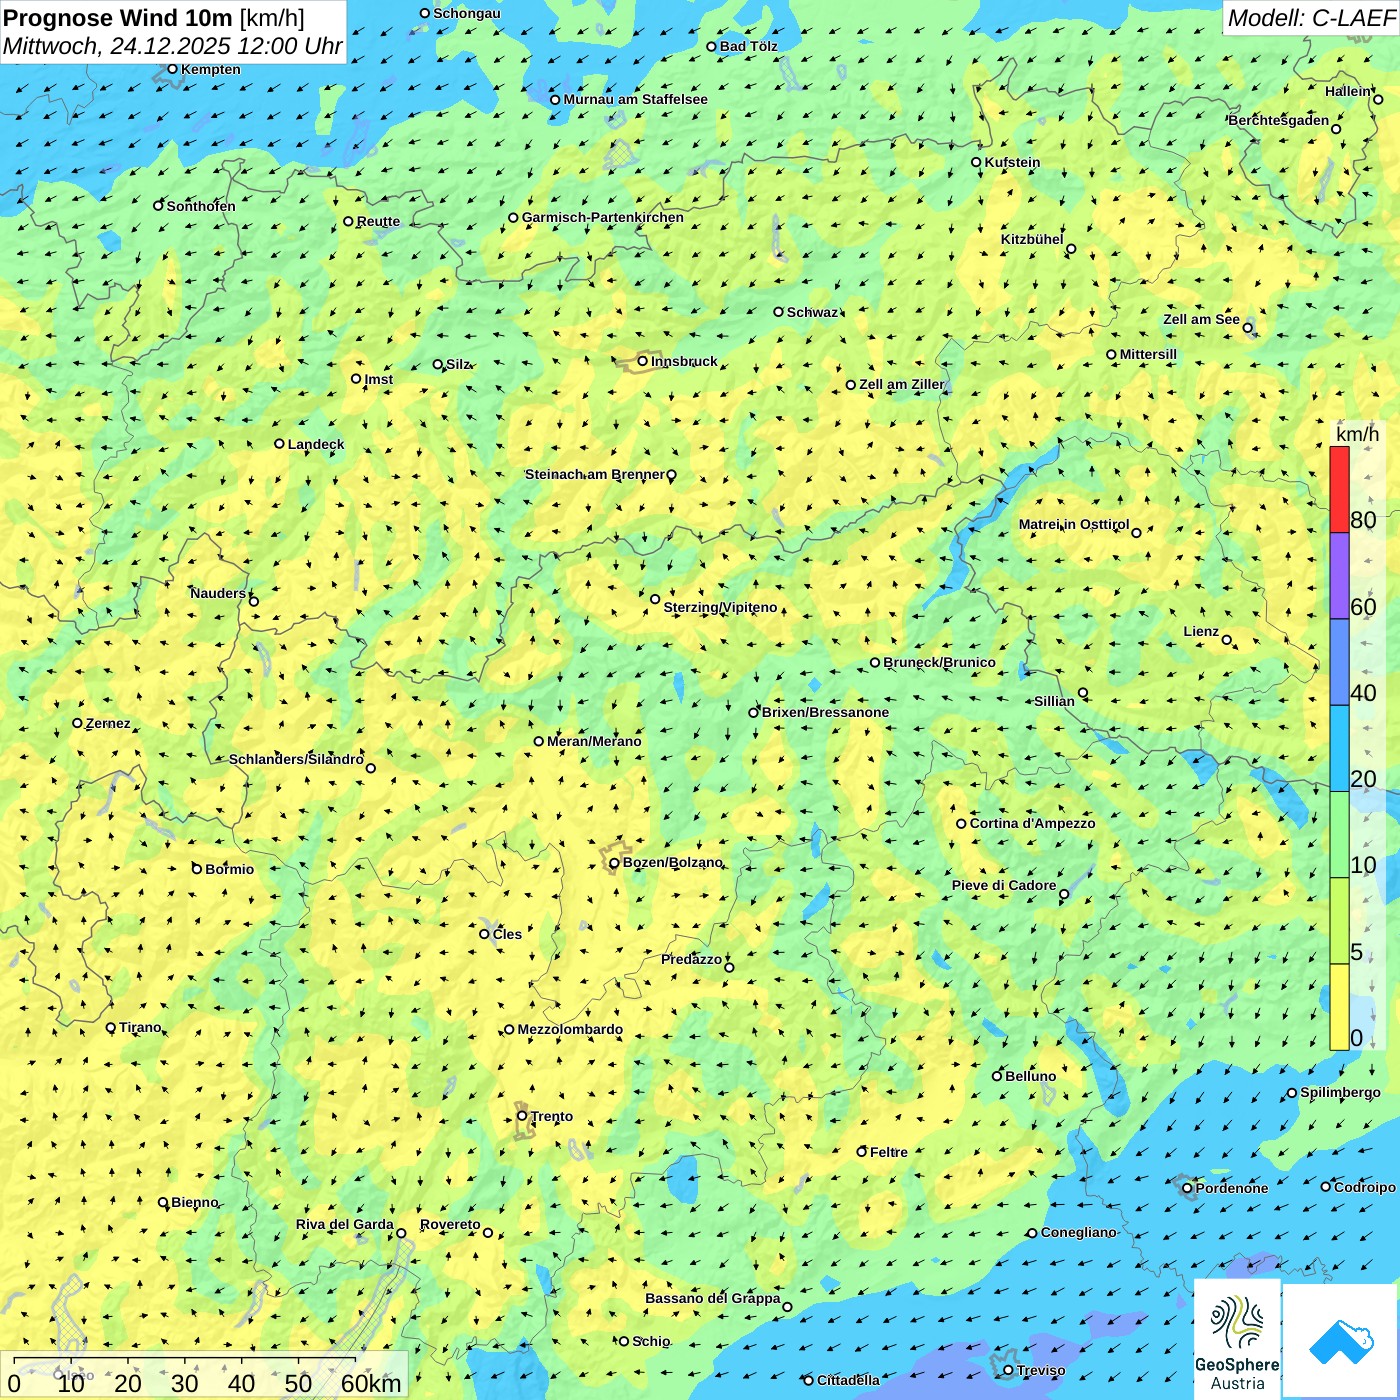The image size is (1400, 1400).
Task: Click the Riva del Garda label
Action: click(344, 1224)
